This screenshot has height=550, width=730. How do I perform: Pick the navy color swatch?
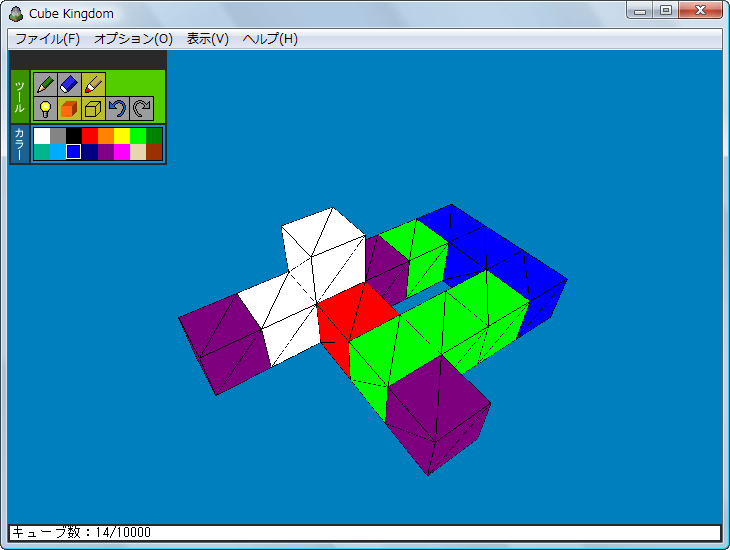click(90, 152)
